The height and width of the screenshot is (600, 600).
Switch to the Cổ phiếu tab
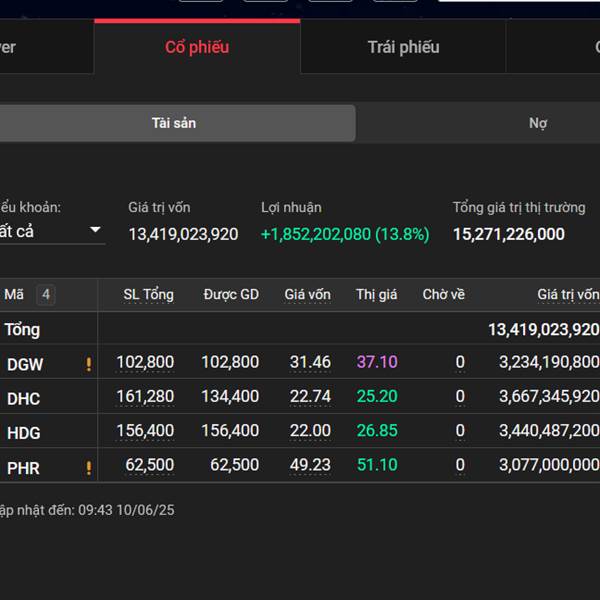tap(197, 47)
